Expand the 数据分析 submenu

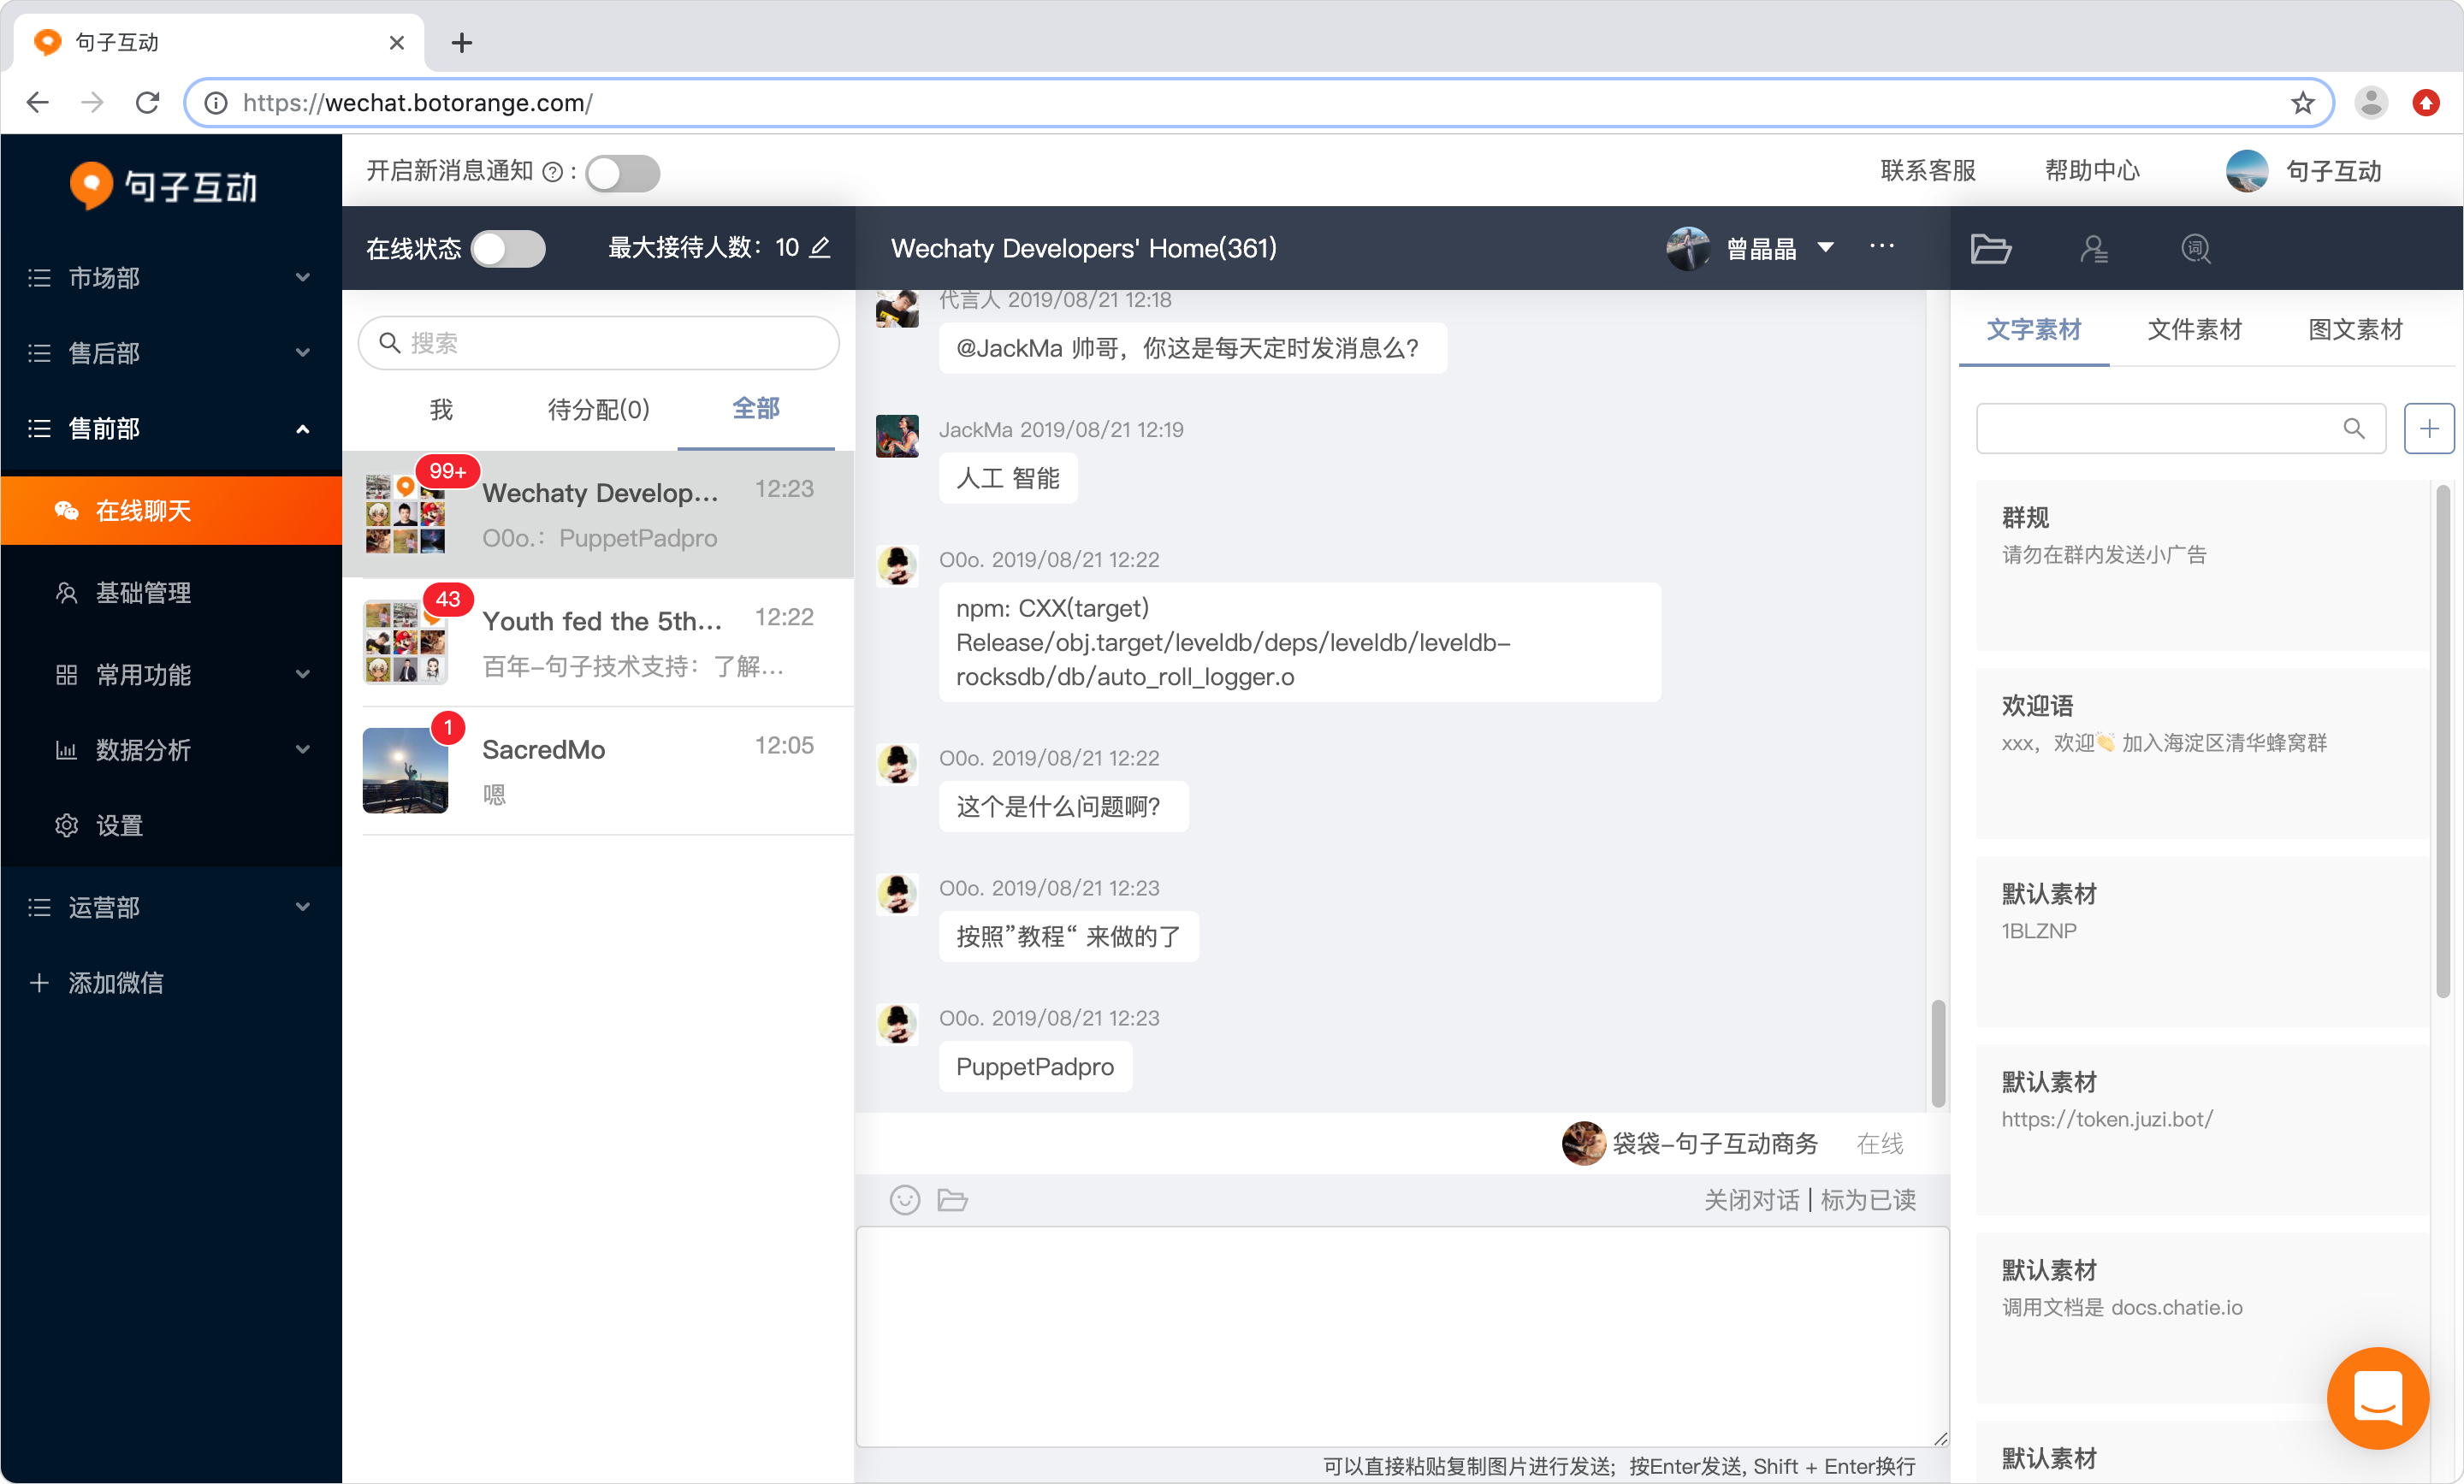[170, 749]
